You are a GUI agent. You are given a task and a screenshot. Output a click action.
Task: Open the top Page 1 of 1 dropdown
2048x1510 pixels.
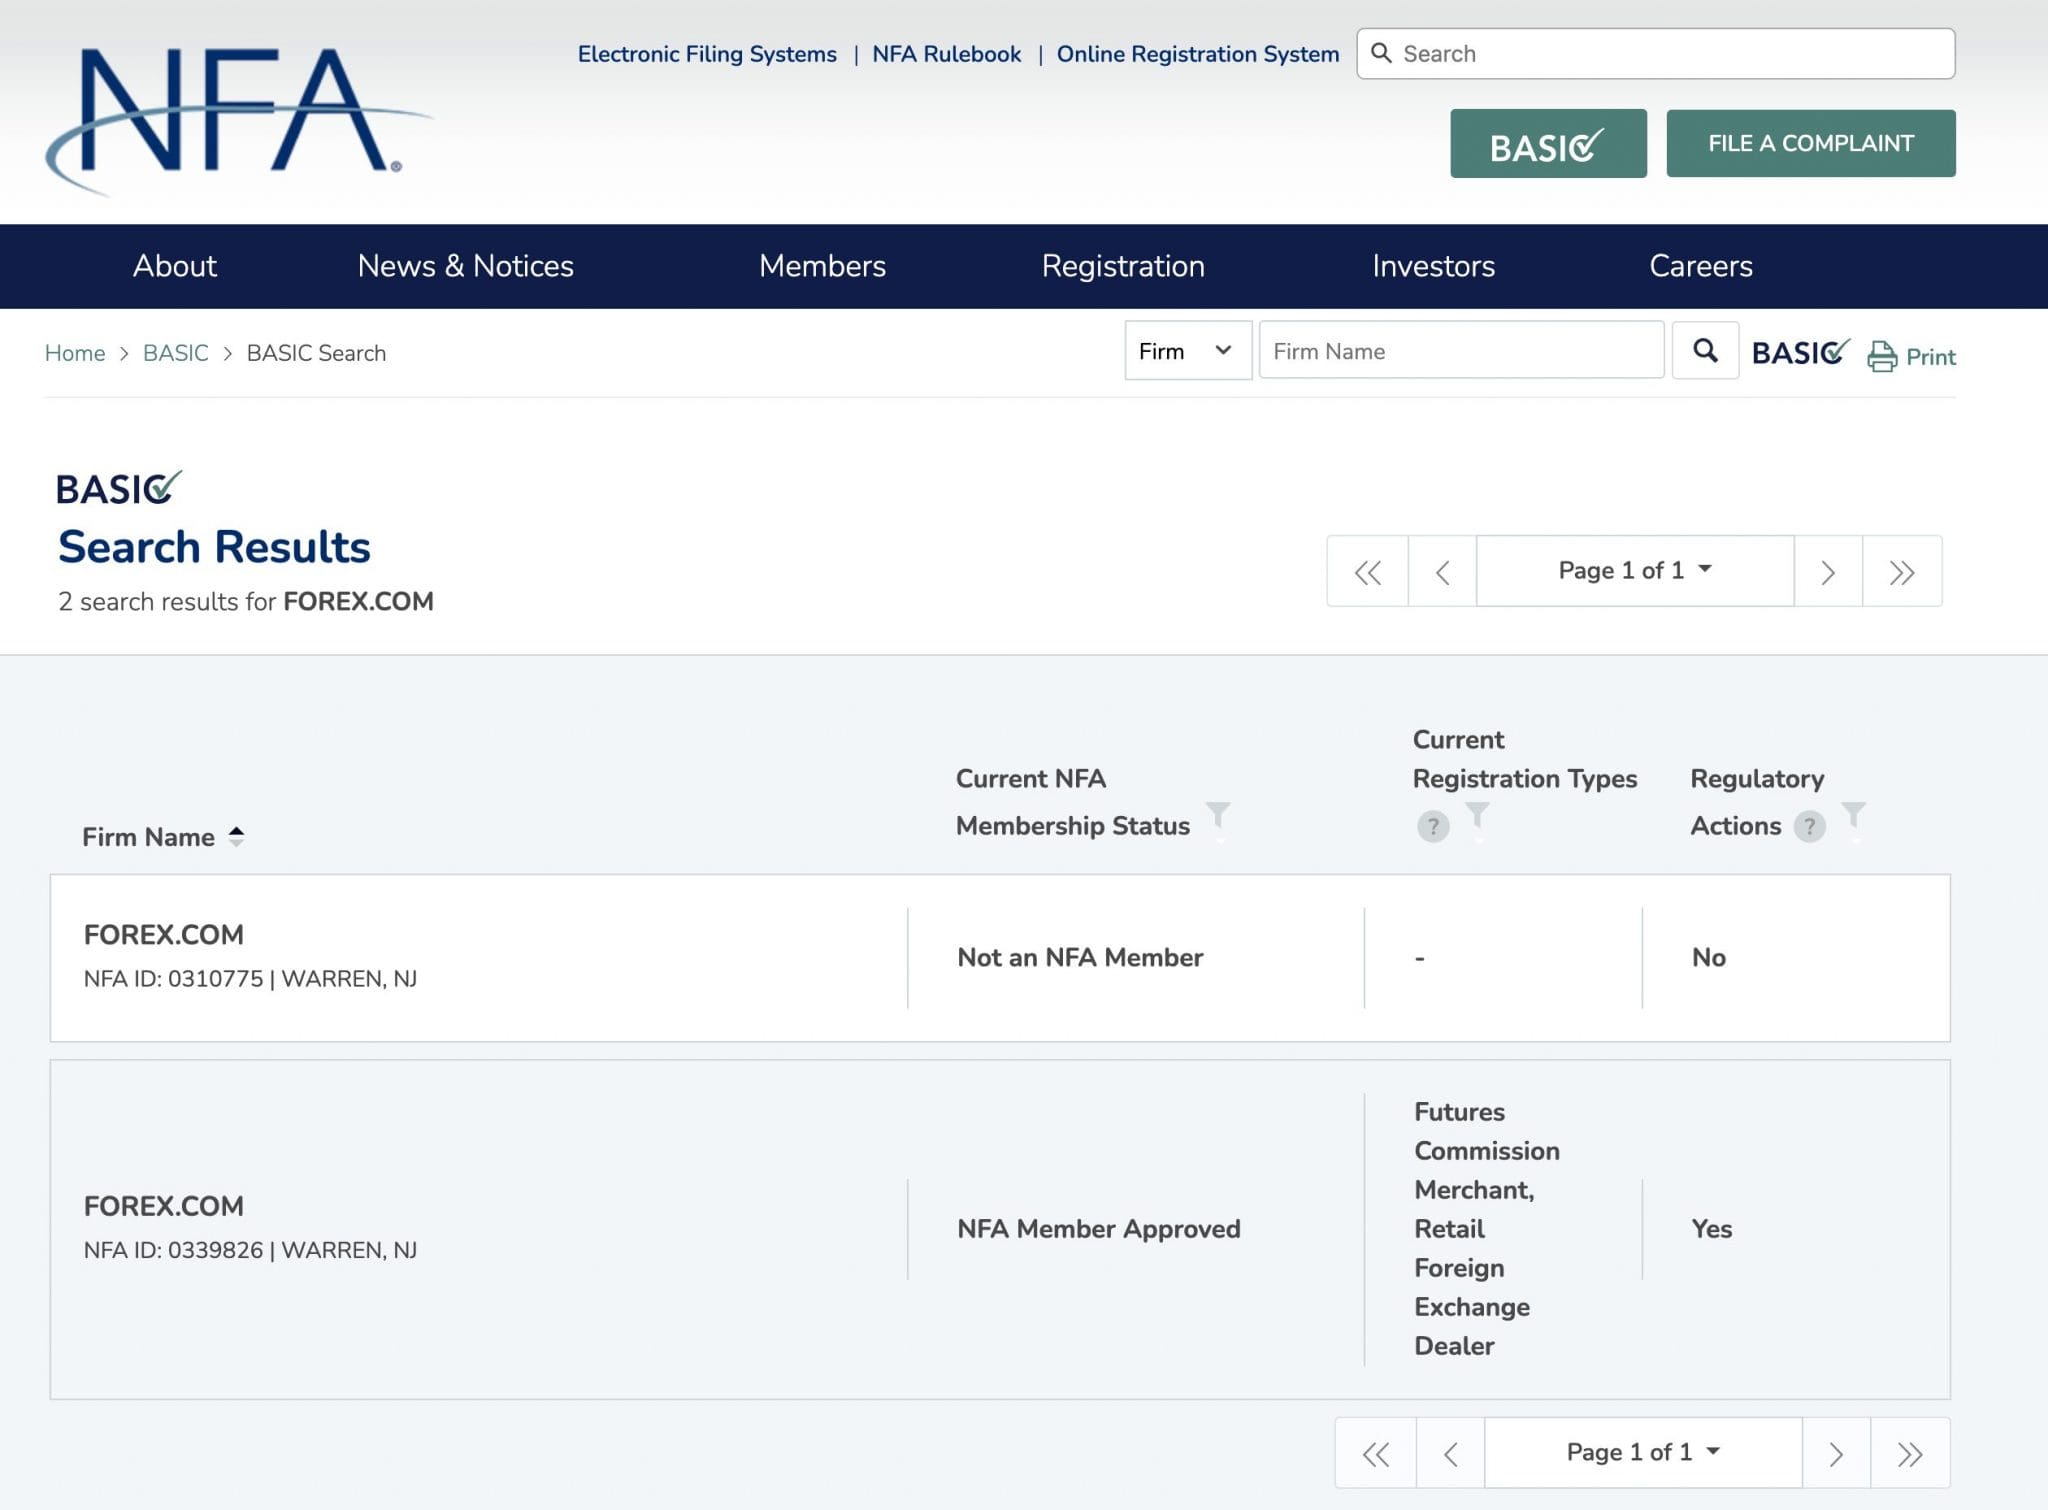pyautogui.click(x=1635, y=571)
